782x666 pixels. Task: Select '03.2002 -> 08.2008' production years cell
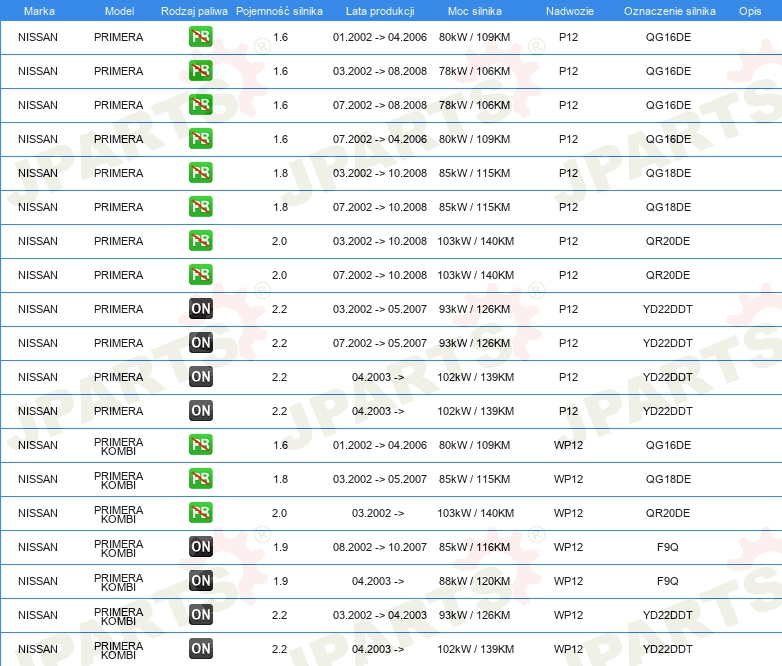pyautogui.click(x=380, y=71)
